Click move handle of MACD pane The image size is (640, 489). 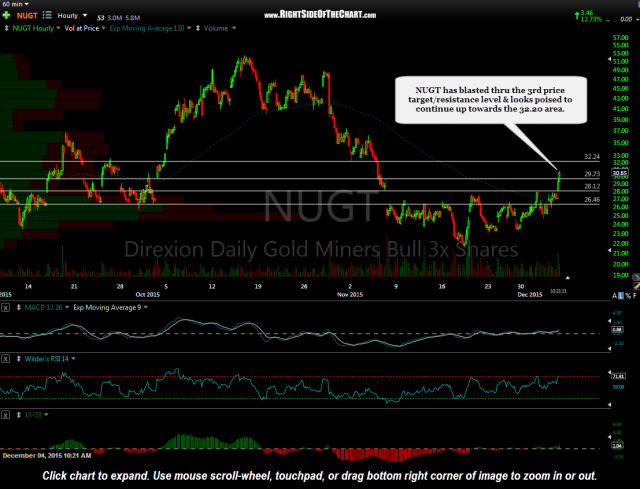(18, 307)
